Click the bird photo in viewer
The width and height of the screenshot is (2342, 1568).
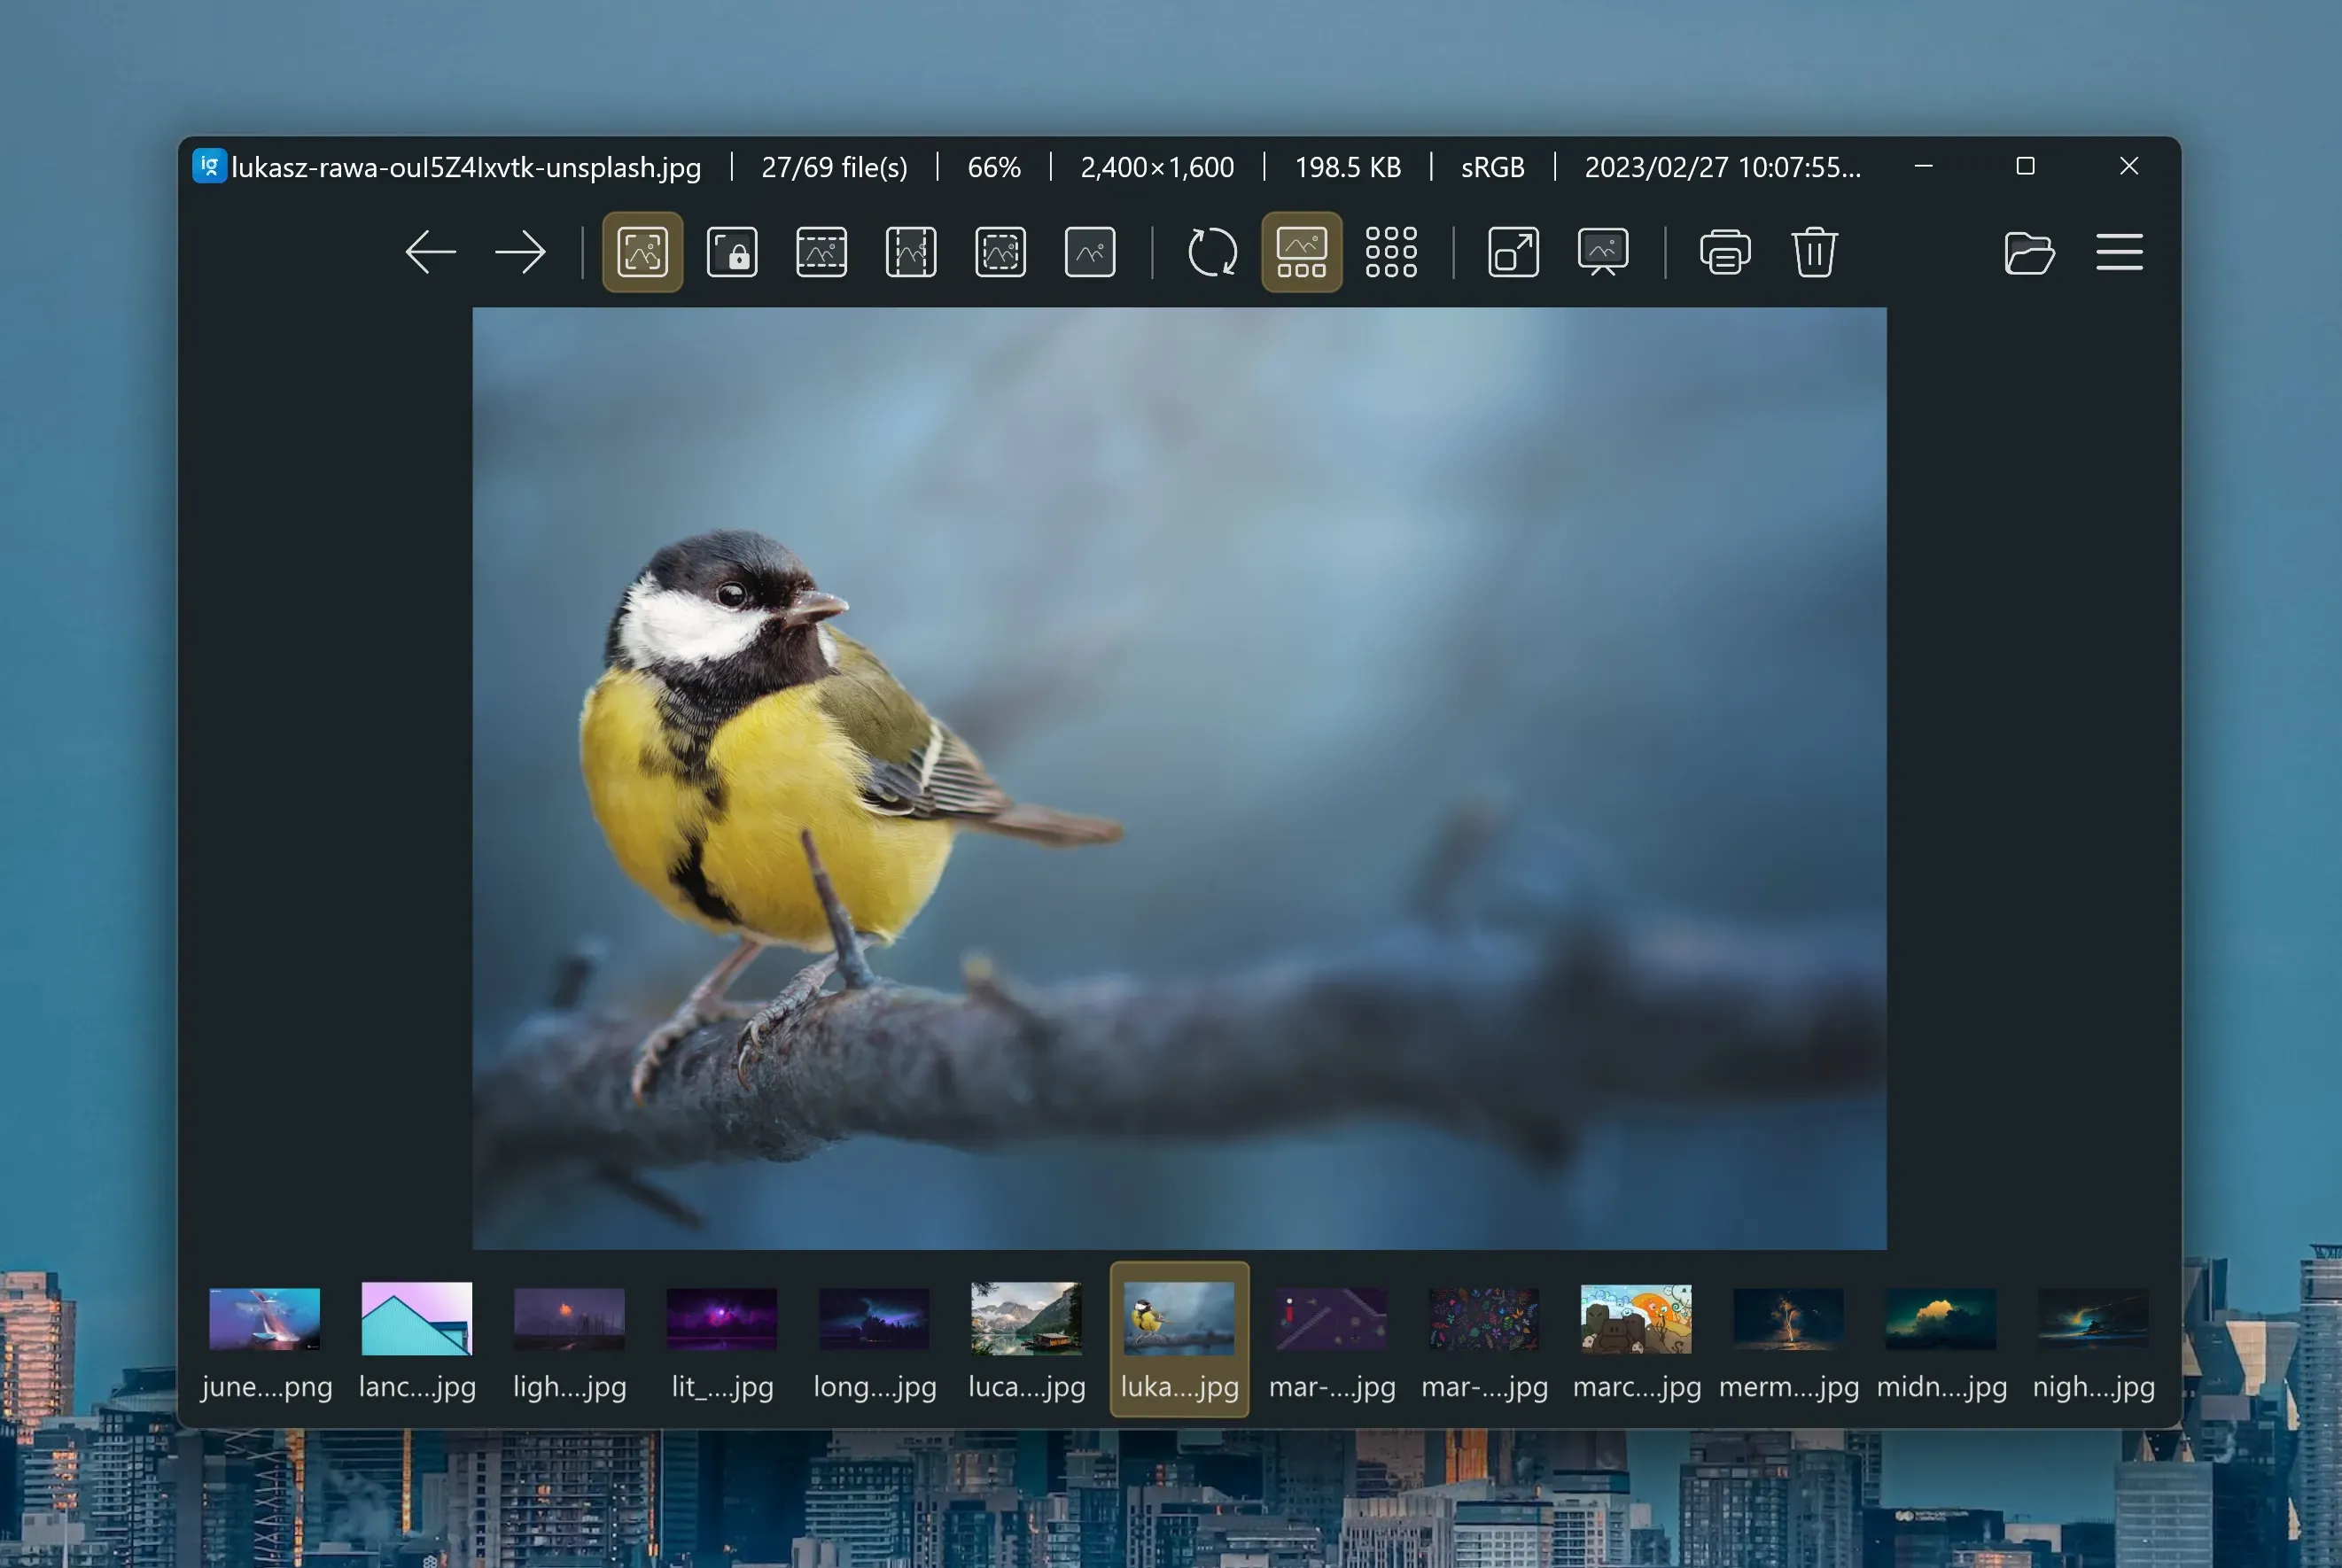pos(1179,778)
